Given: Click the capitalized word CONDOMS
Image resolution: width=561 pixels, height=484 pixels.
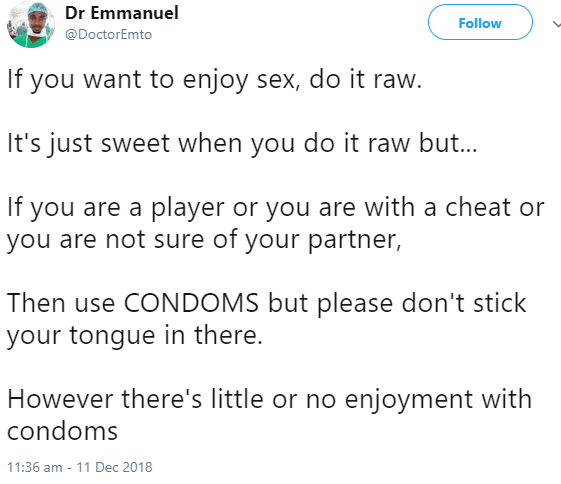Looking at the screenshot, I should [191, 303].
